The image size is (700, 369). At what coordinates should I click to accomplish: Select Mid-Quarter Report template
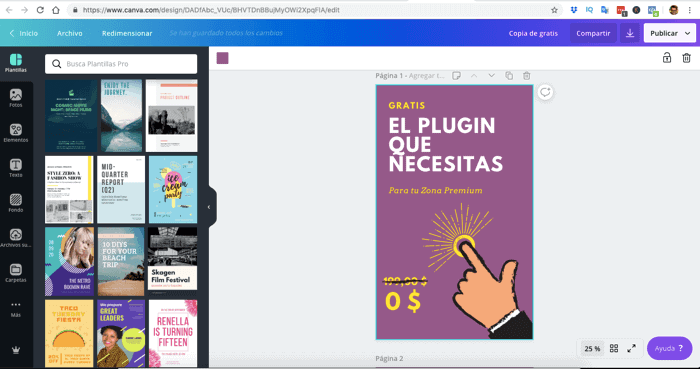tap(121, 189)
